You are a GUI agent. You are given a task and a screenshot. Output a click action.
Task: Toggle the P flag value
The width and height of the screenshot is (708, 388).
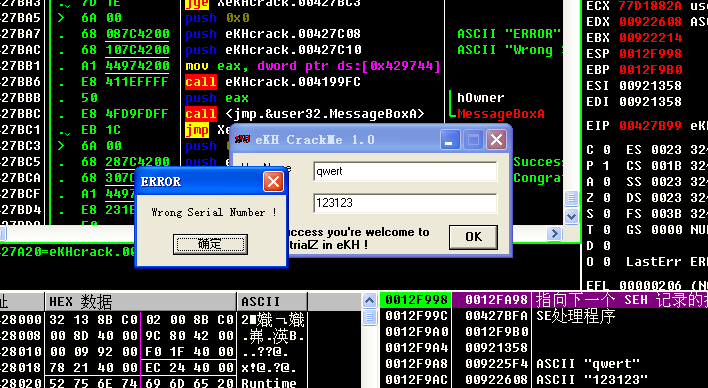click(607, 166)
